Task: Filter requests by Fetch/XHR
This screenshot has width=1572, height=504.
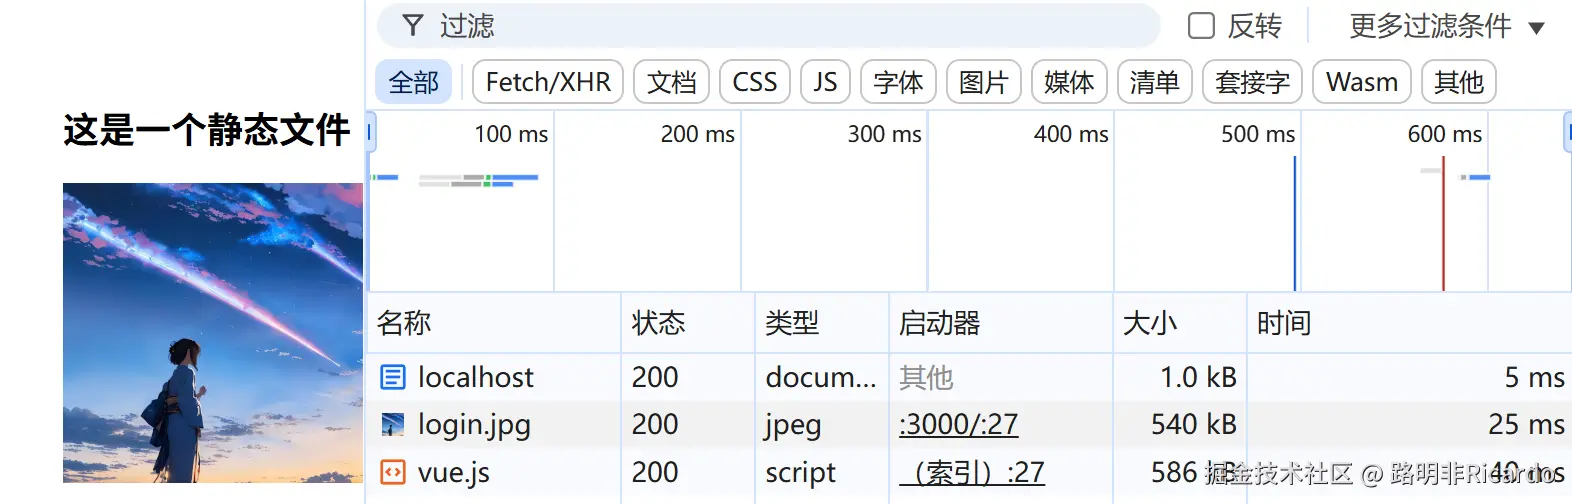Action: point(547,82)
